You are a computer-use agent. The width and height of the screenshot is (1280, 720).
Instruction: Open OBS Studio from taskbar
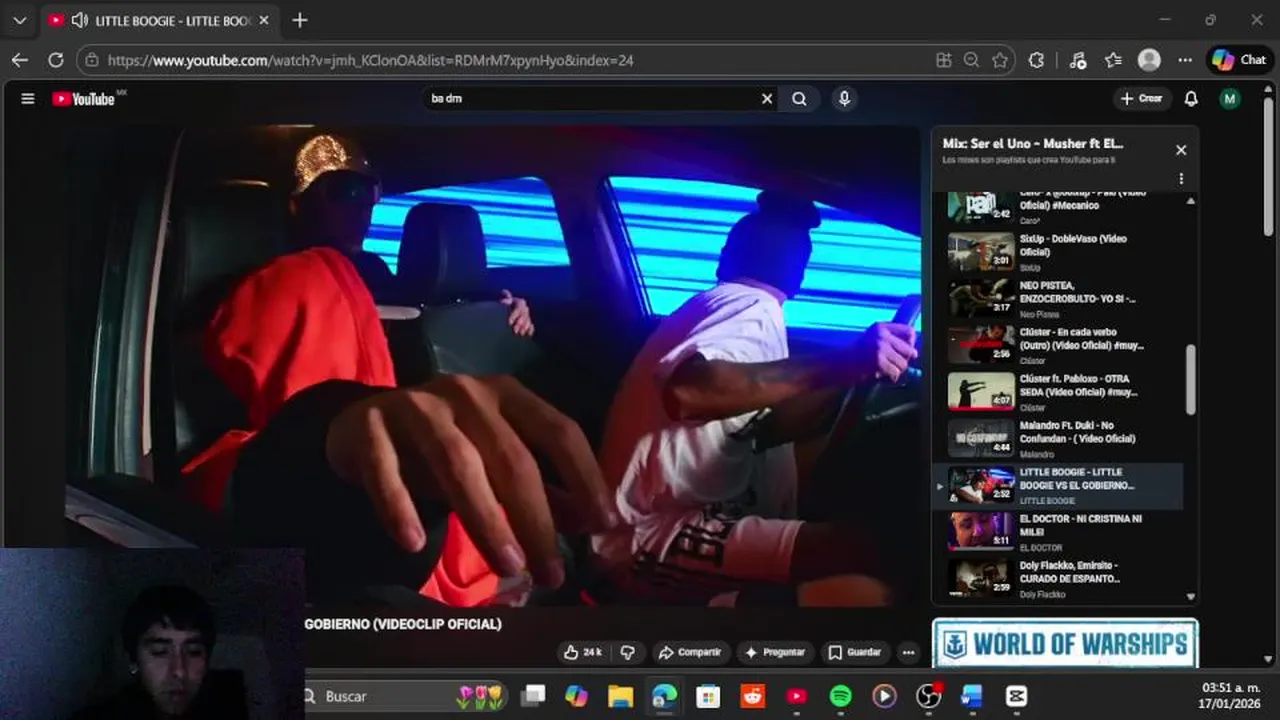(x=929, y=696)
